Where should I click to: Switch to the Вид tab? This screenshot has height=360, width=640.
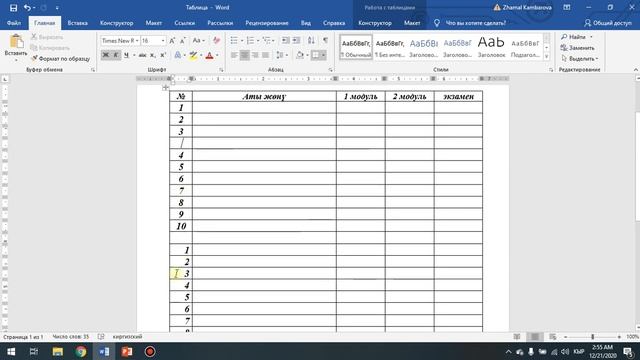[x=306, y=23]
